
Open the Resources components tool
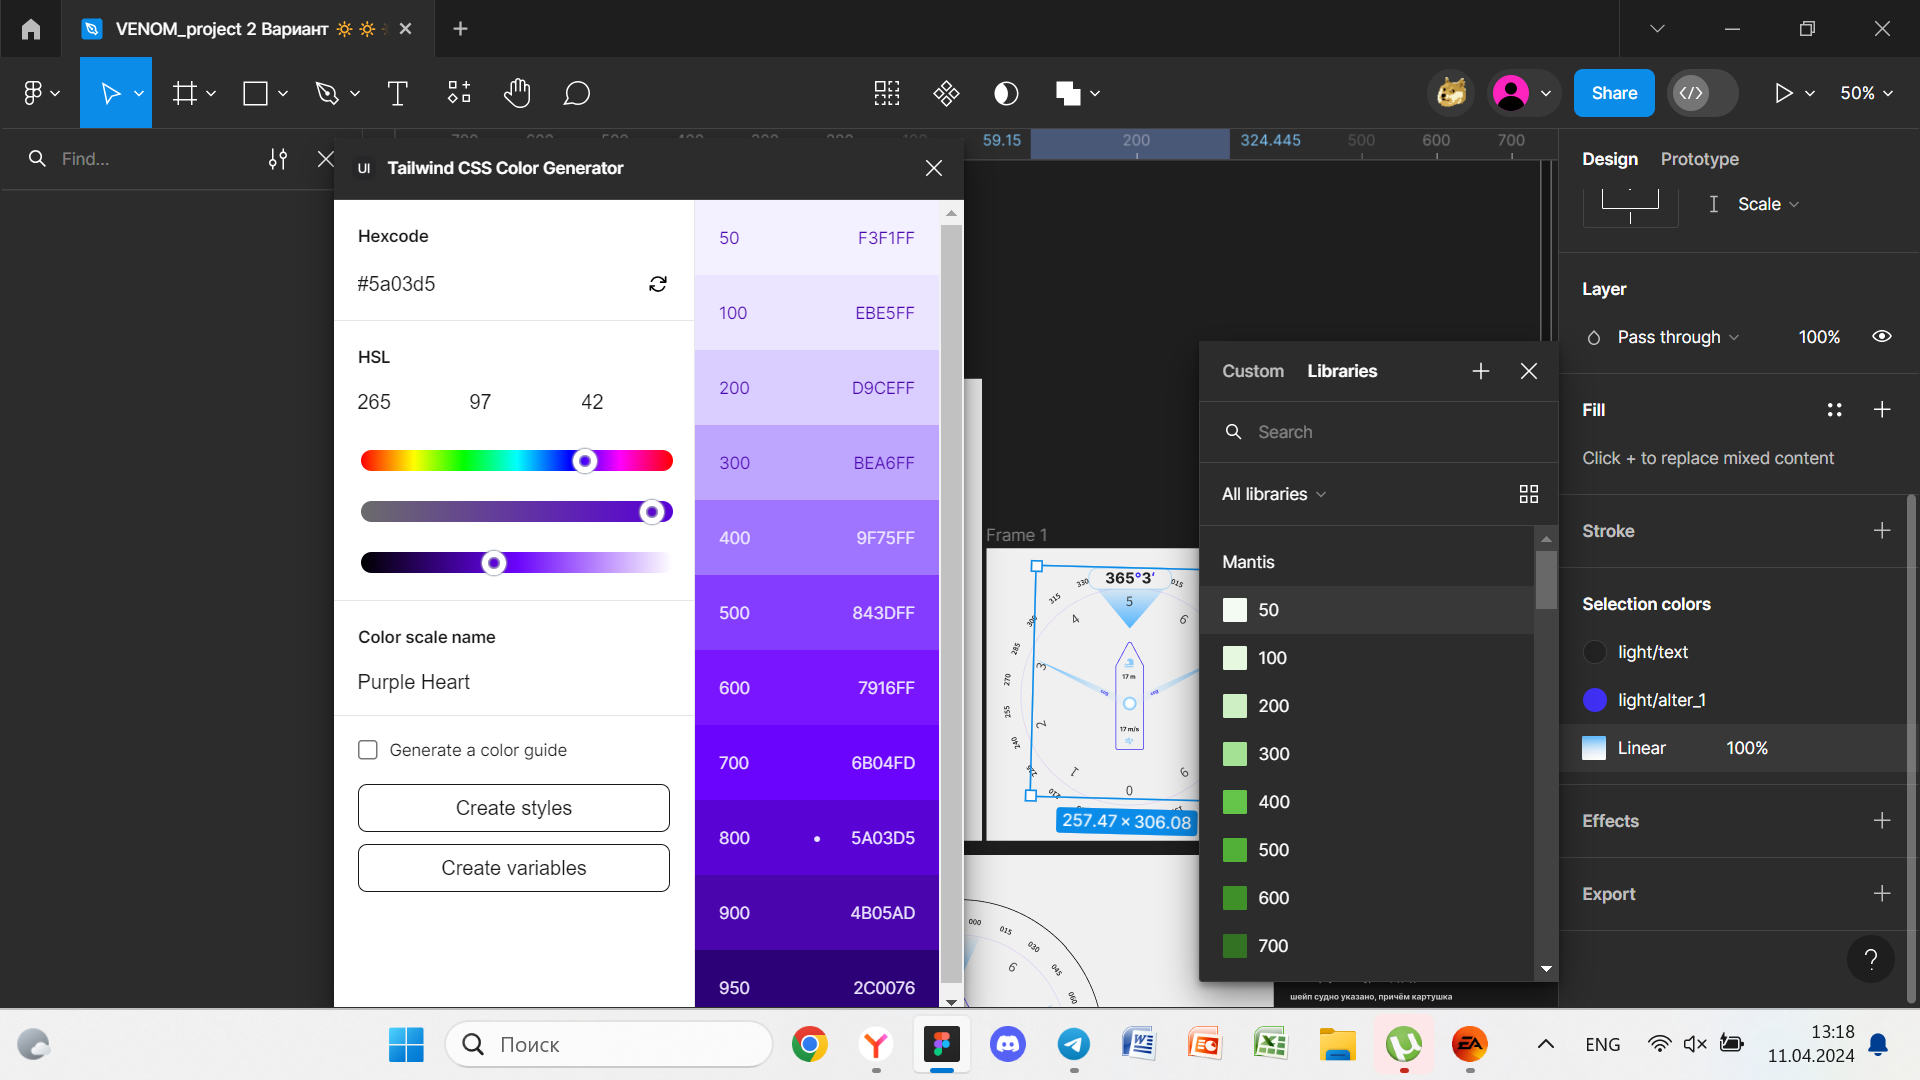click(x=459, y=93)
